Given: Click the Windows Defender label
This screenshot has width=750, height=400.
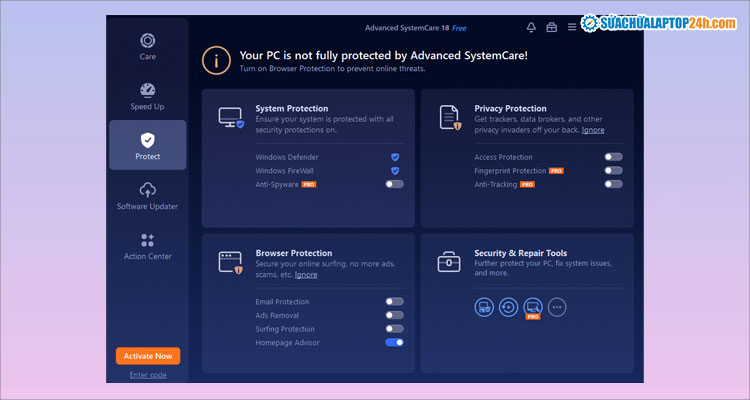Looking at the screenshot, I should click(287, 157).
